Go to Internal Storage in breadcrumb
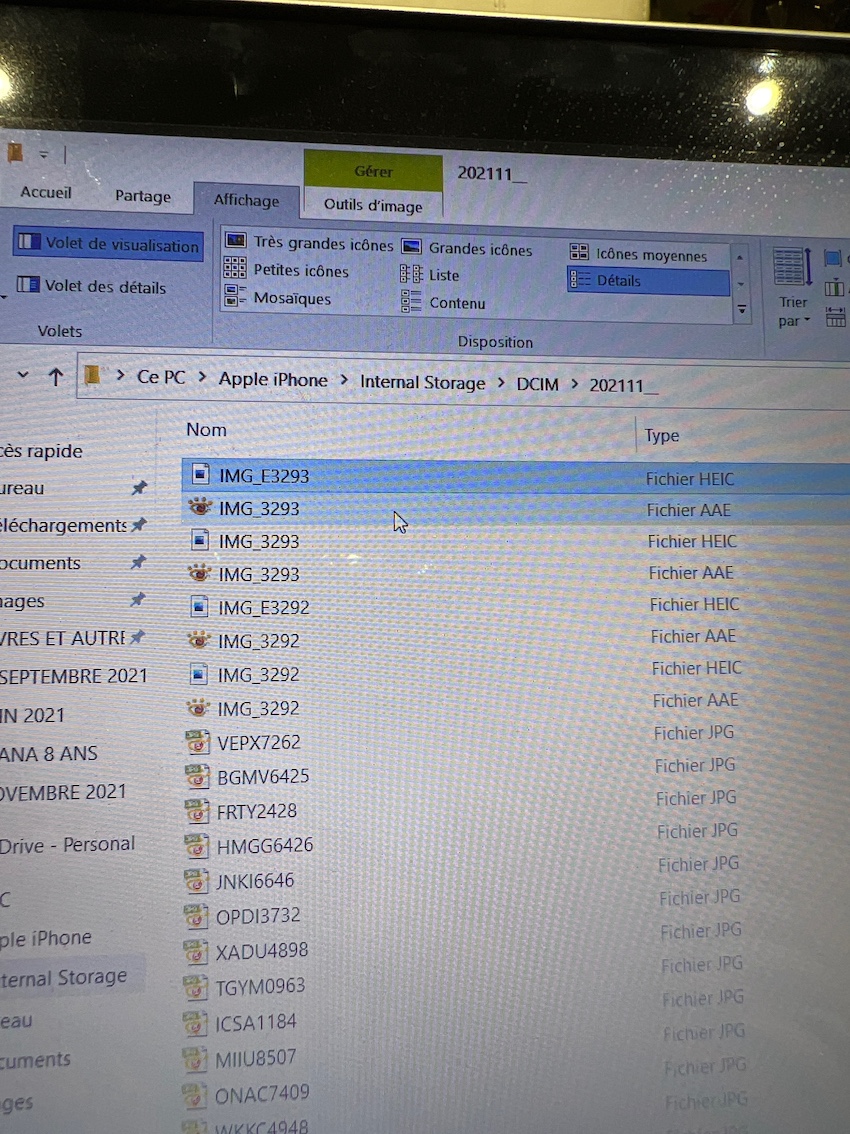Screen dimensions: 850x1134 pyautogui.click(x=422, y=383)
